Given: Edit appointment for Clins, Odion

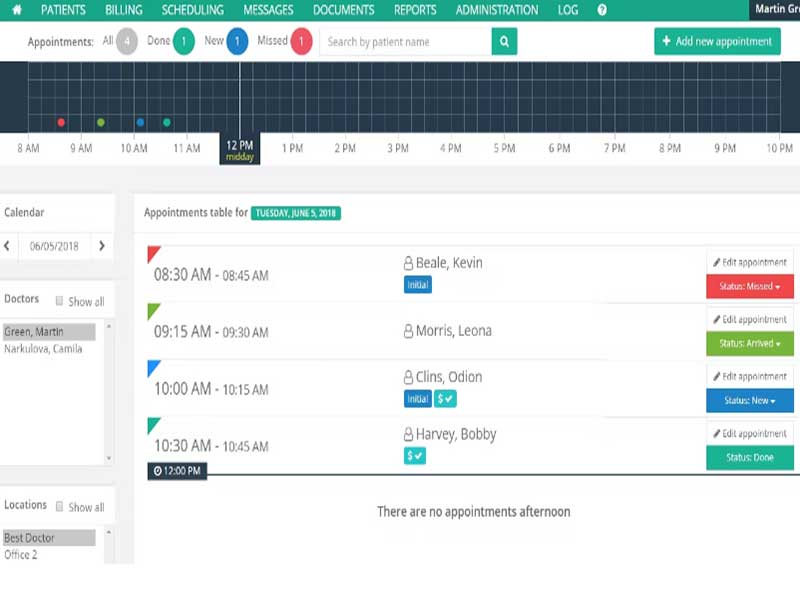Looking at the screenshot, I should point(749,377).
